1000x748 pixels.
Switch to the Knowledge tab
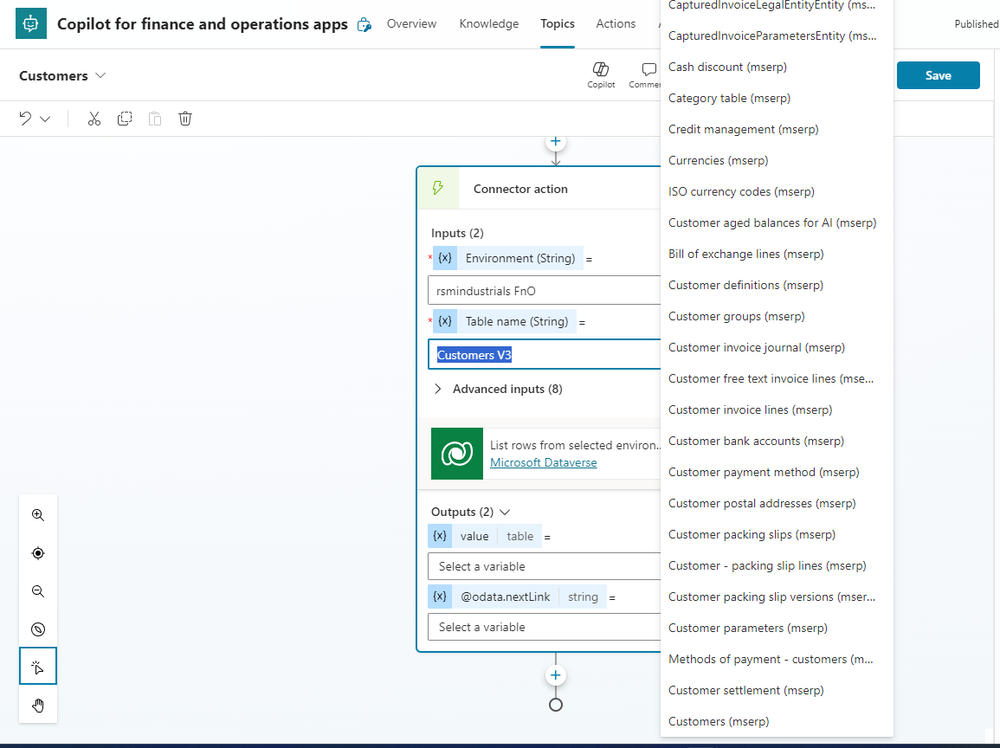click(x=489, y=24)
